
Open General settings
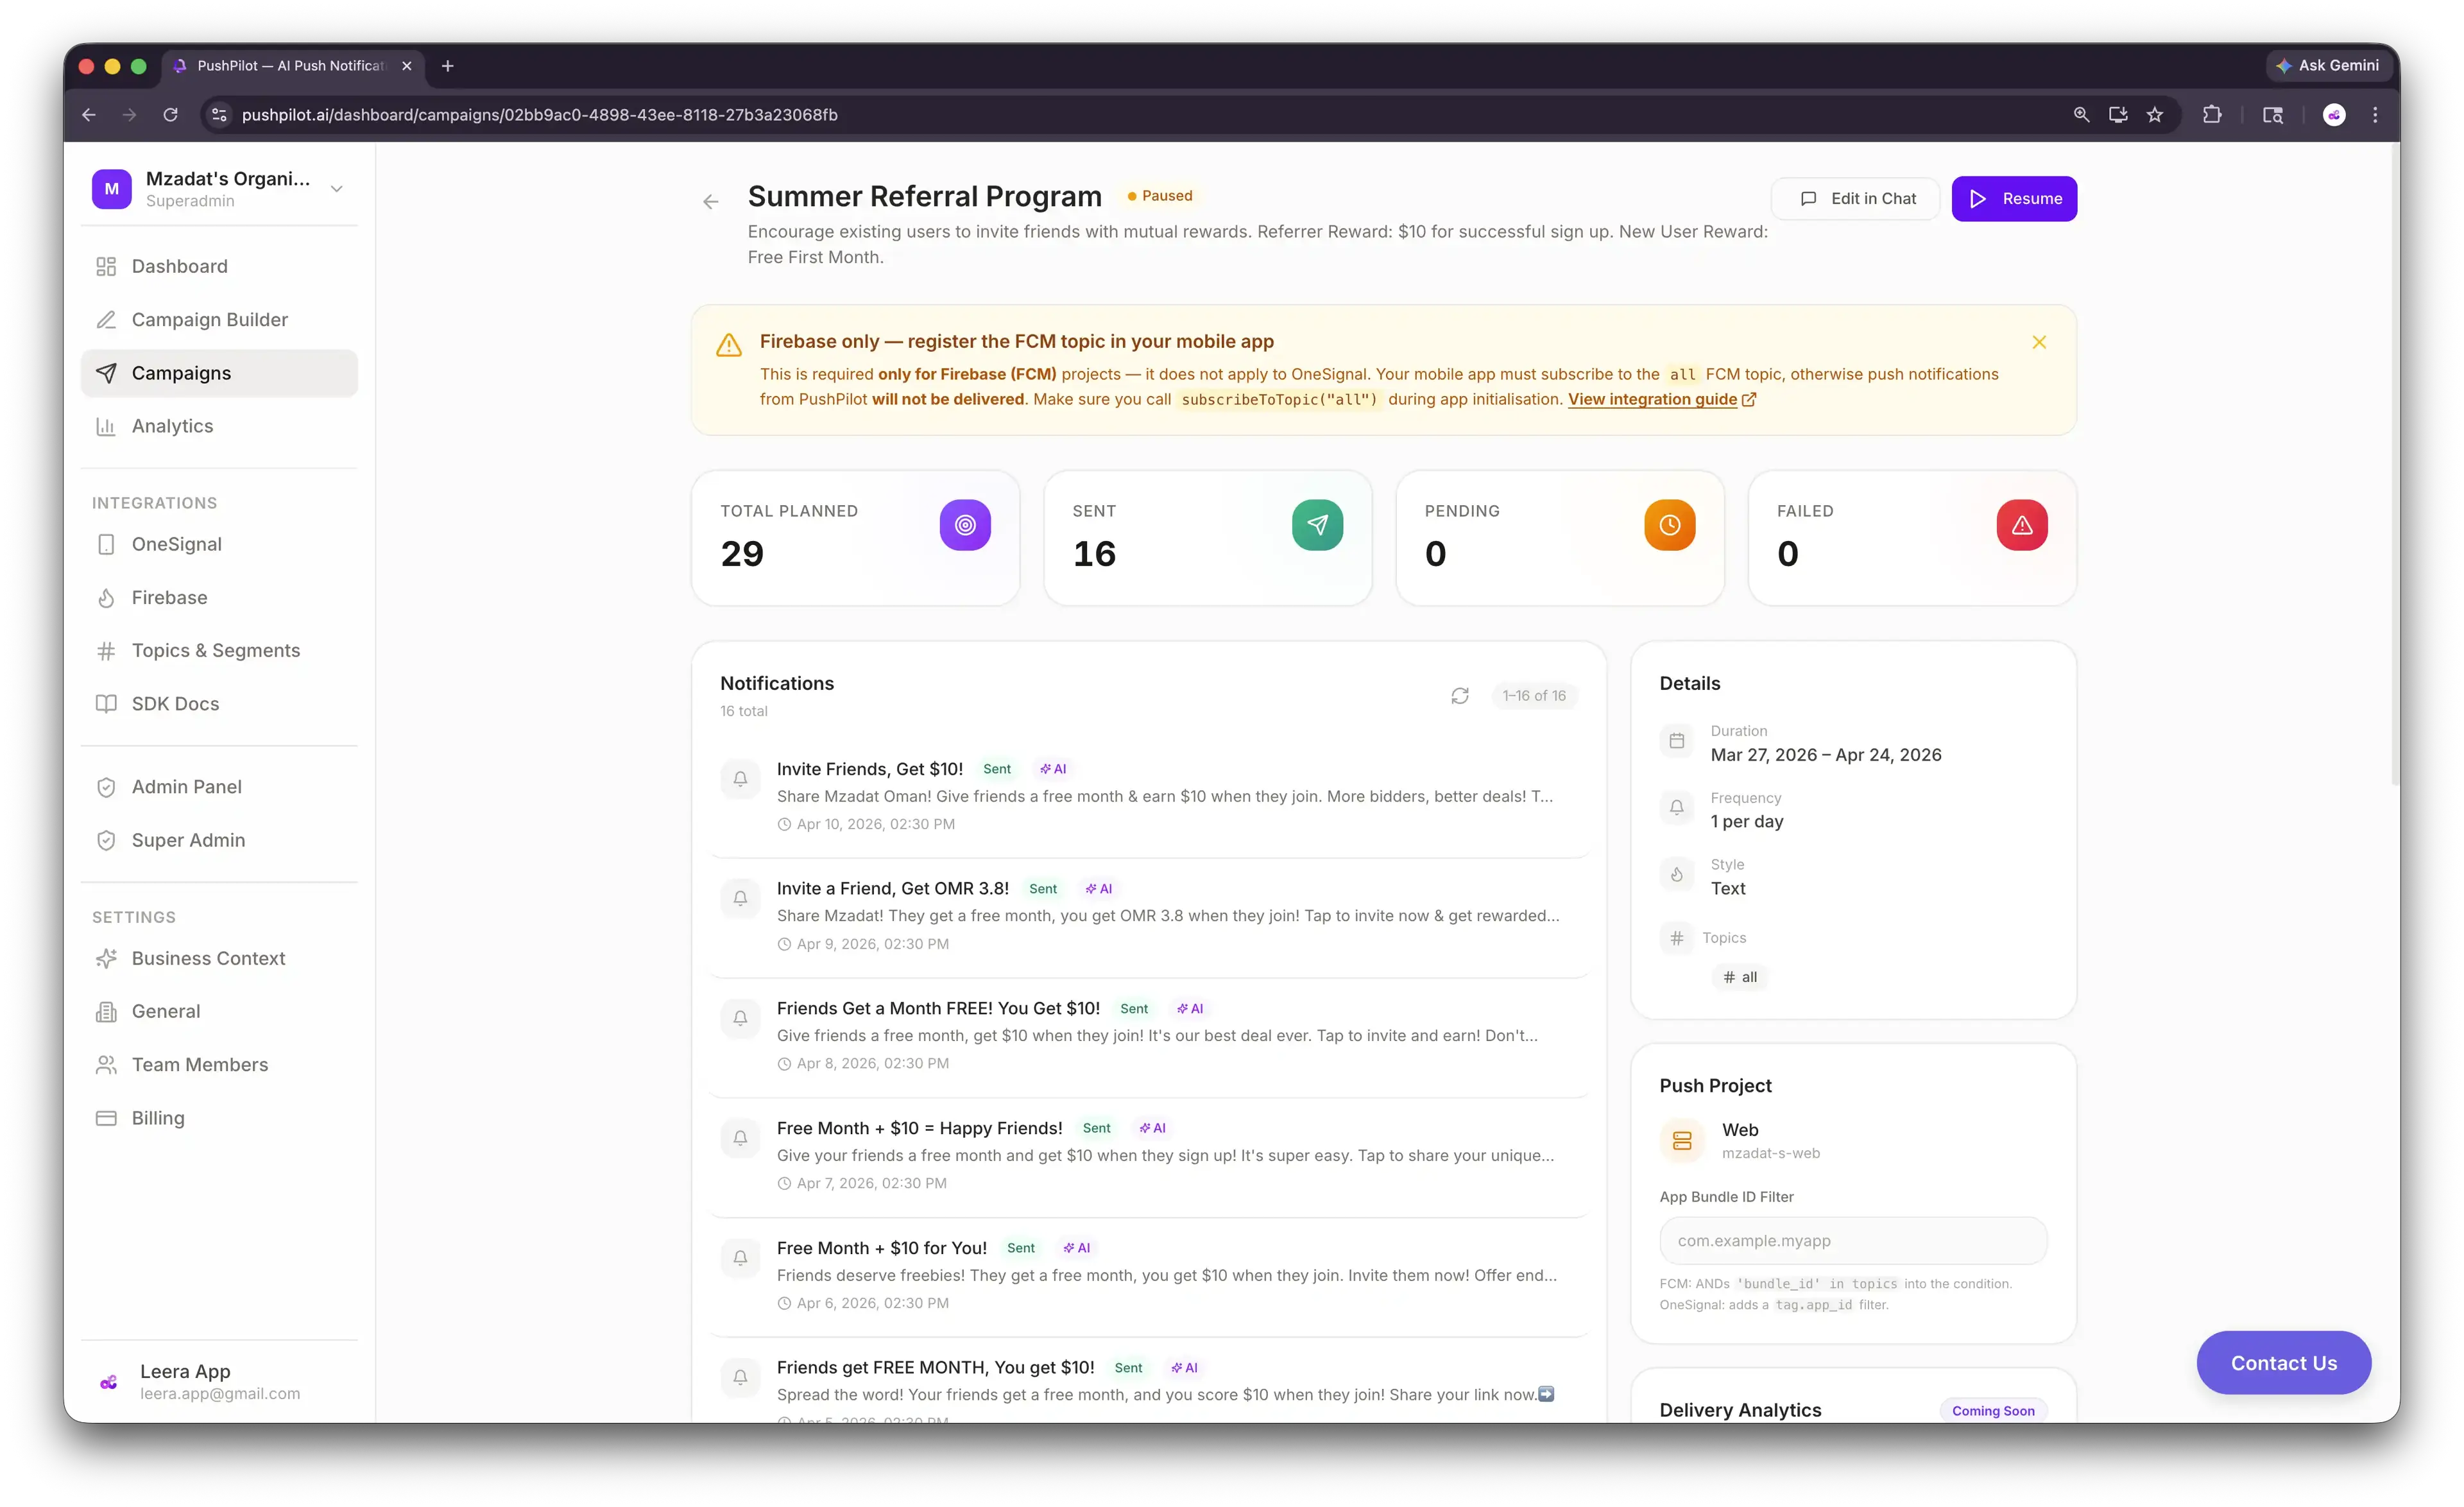tap(219, 1011)
